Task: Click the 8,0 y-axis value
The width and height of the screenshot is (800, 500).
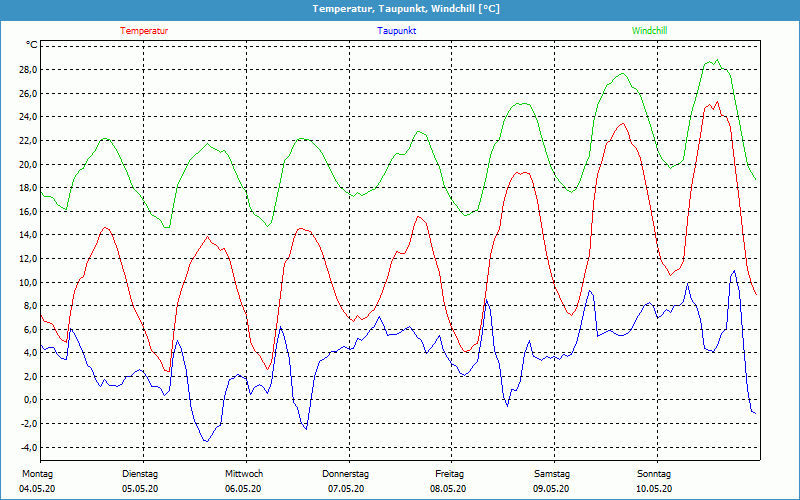Action: [30, 306]
